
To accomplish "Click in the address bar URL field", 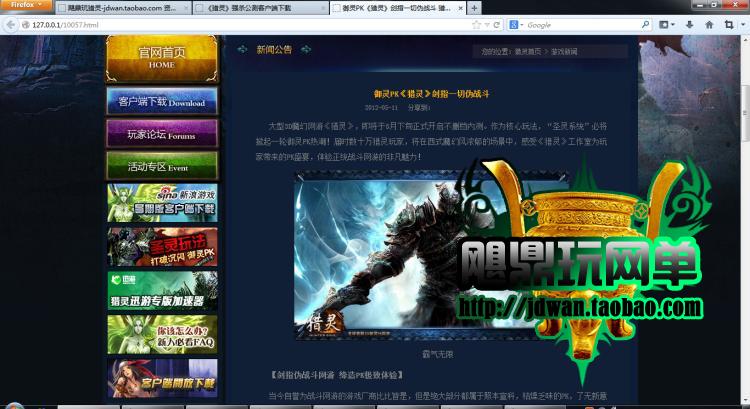I will click(250, 24).
